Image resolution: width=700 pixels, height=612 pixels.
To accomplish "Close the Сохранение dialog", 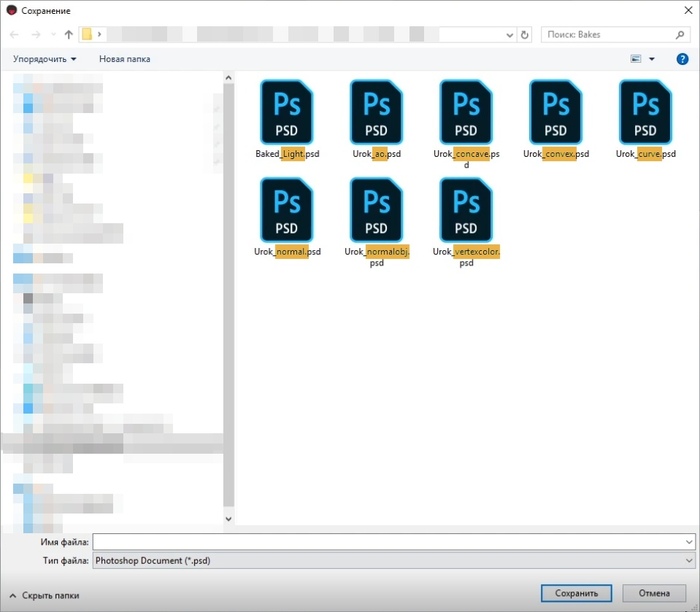I will click(x=688, y=10).
